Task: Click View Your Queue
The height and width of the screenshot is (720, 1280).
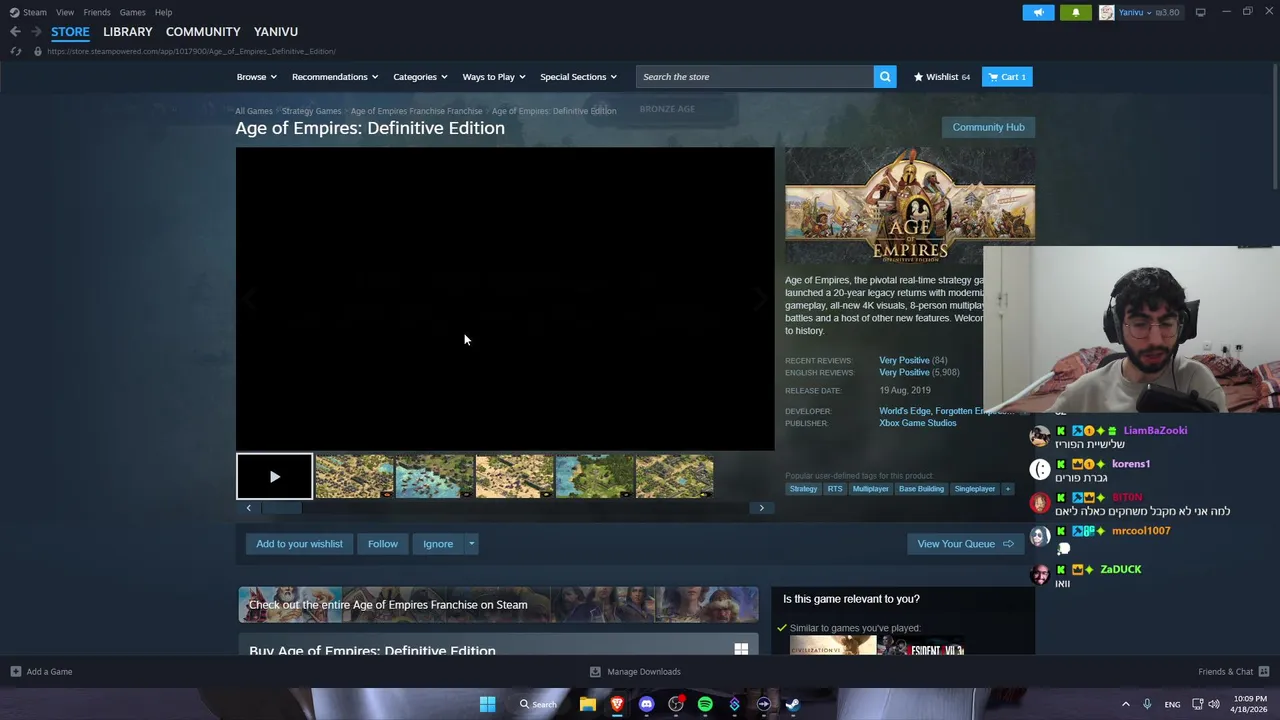Action: (x=965, y=544)
